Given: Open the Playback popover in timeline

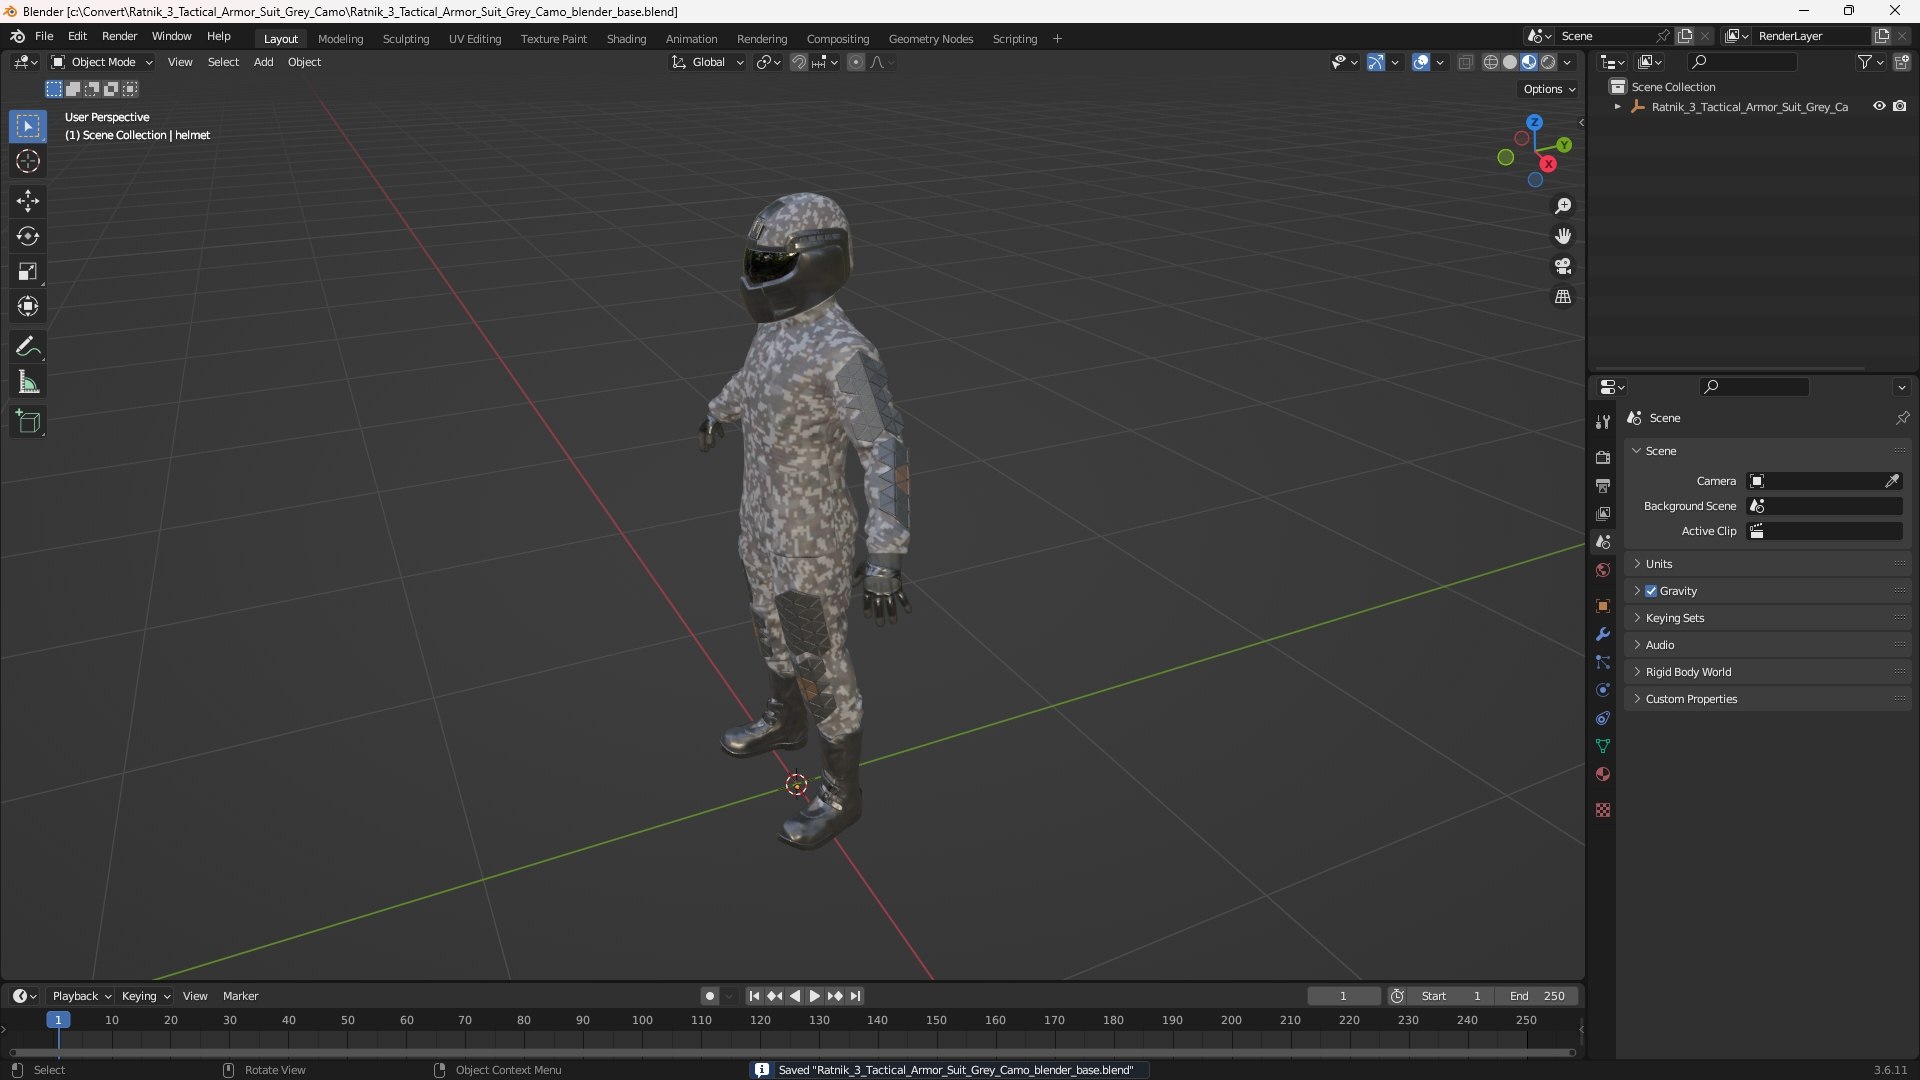Looking at the screenshot, I should coord(81,996).
